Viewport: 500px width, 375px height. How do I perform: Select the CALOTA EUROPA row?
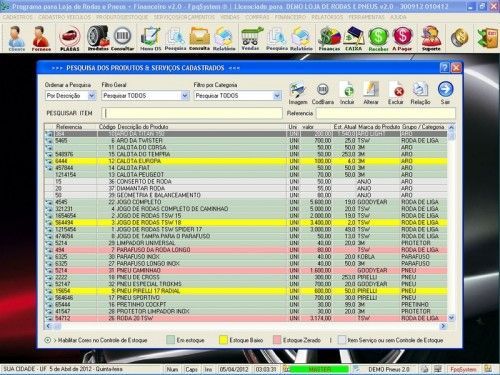coord(246,161)
